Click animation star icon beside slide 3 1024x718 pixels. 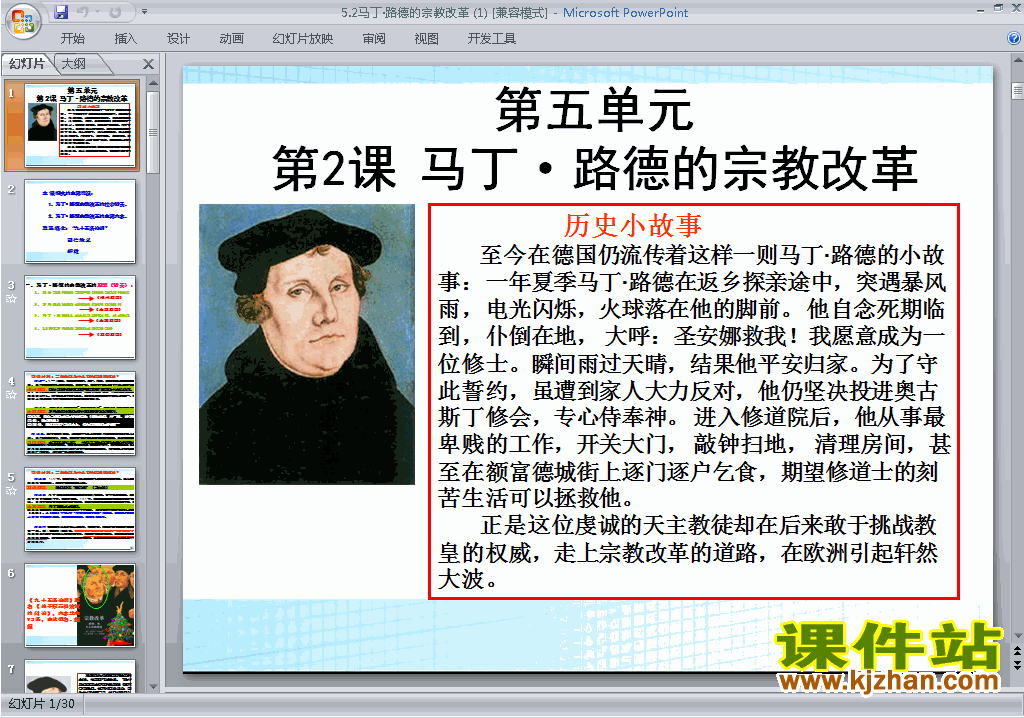point(11,299)
